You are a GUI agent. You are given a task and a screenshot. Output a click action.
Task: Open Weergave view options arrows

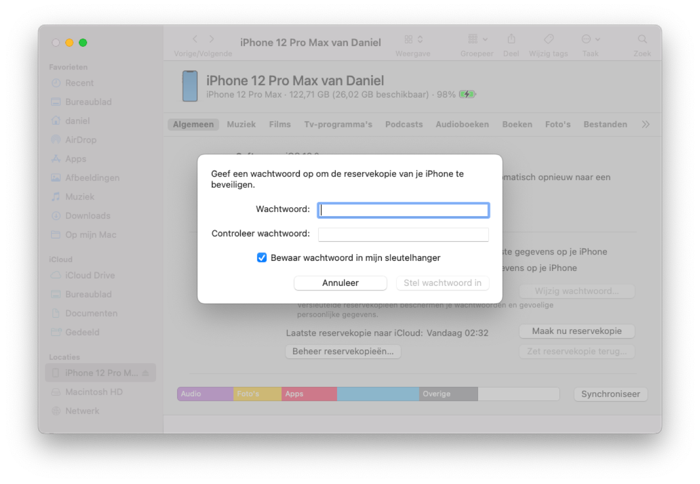pyautogui.click(x=420, y=39)
